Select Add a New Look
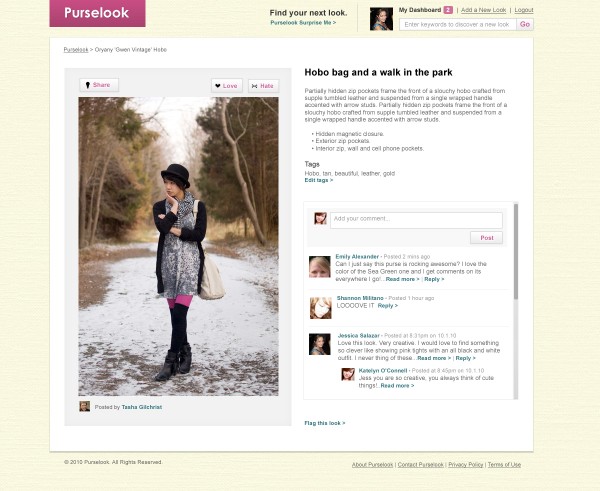 [x=483, y=10]
